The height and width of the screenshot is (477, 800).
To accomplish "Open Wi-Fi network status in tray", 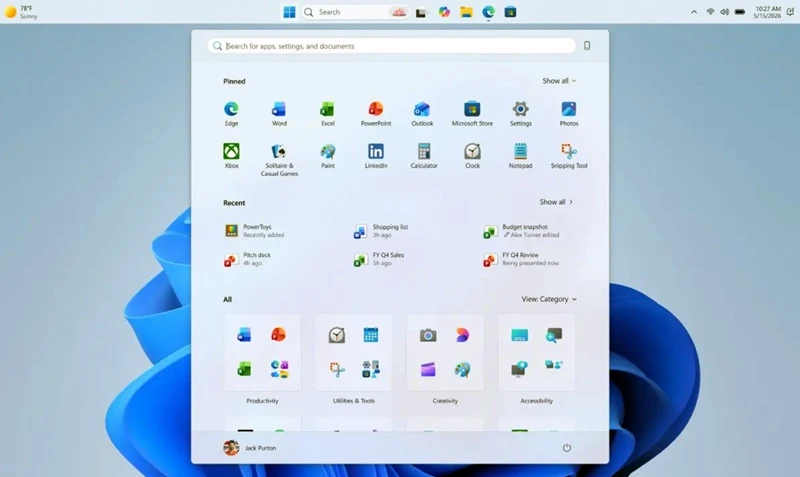I will pyautogui.click(x=710, y=12).
